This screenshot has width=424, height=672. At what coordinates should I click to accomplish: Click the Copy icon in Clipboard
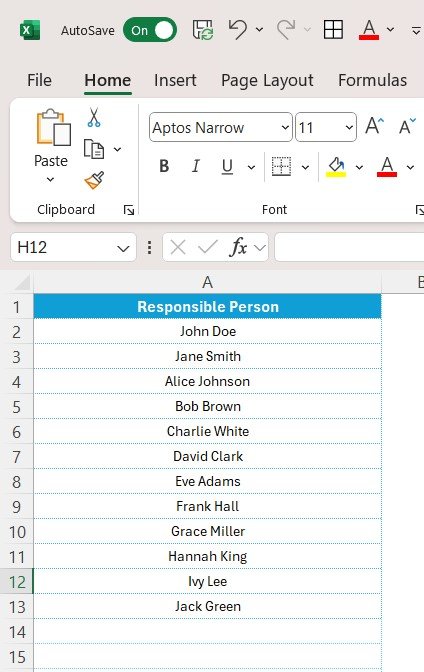pos(93,149)
